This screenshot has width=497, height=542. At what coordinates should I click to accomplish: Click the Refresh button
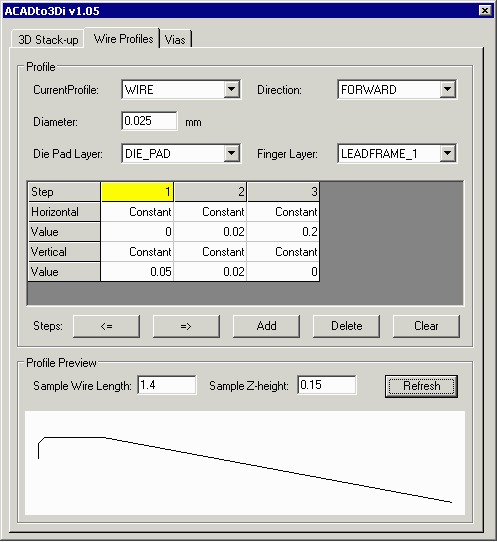[x=421, y=386]
